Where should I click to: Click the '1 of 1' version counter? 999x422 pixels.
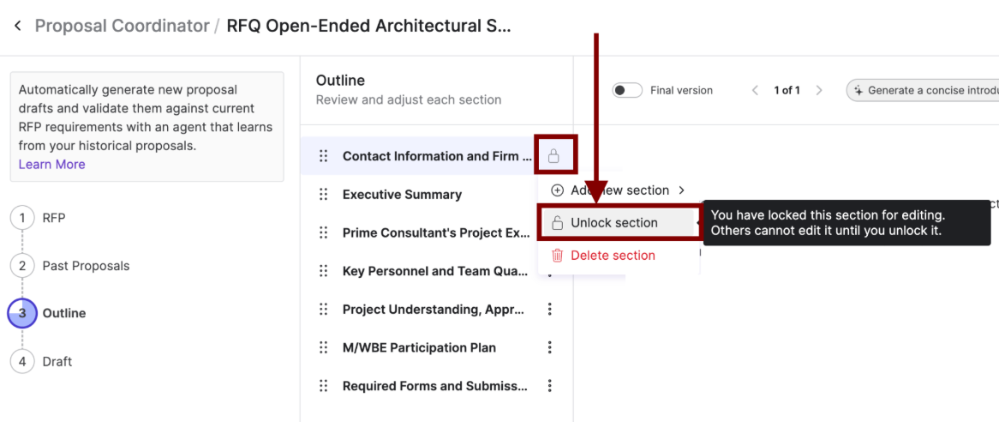(x=787, y=91)
